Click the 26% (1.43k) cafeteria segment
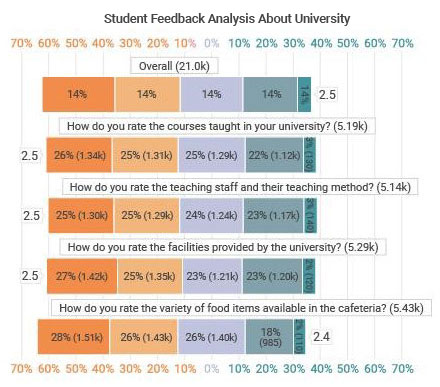Image resolution: width=440 pixels, height=387 pixels. [144, 337]
